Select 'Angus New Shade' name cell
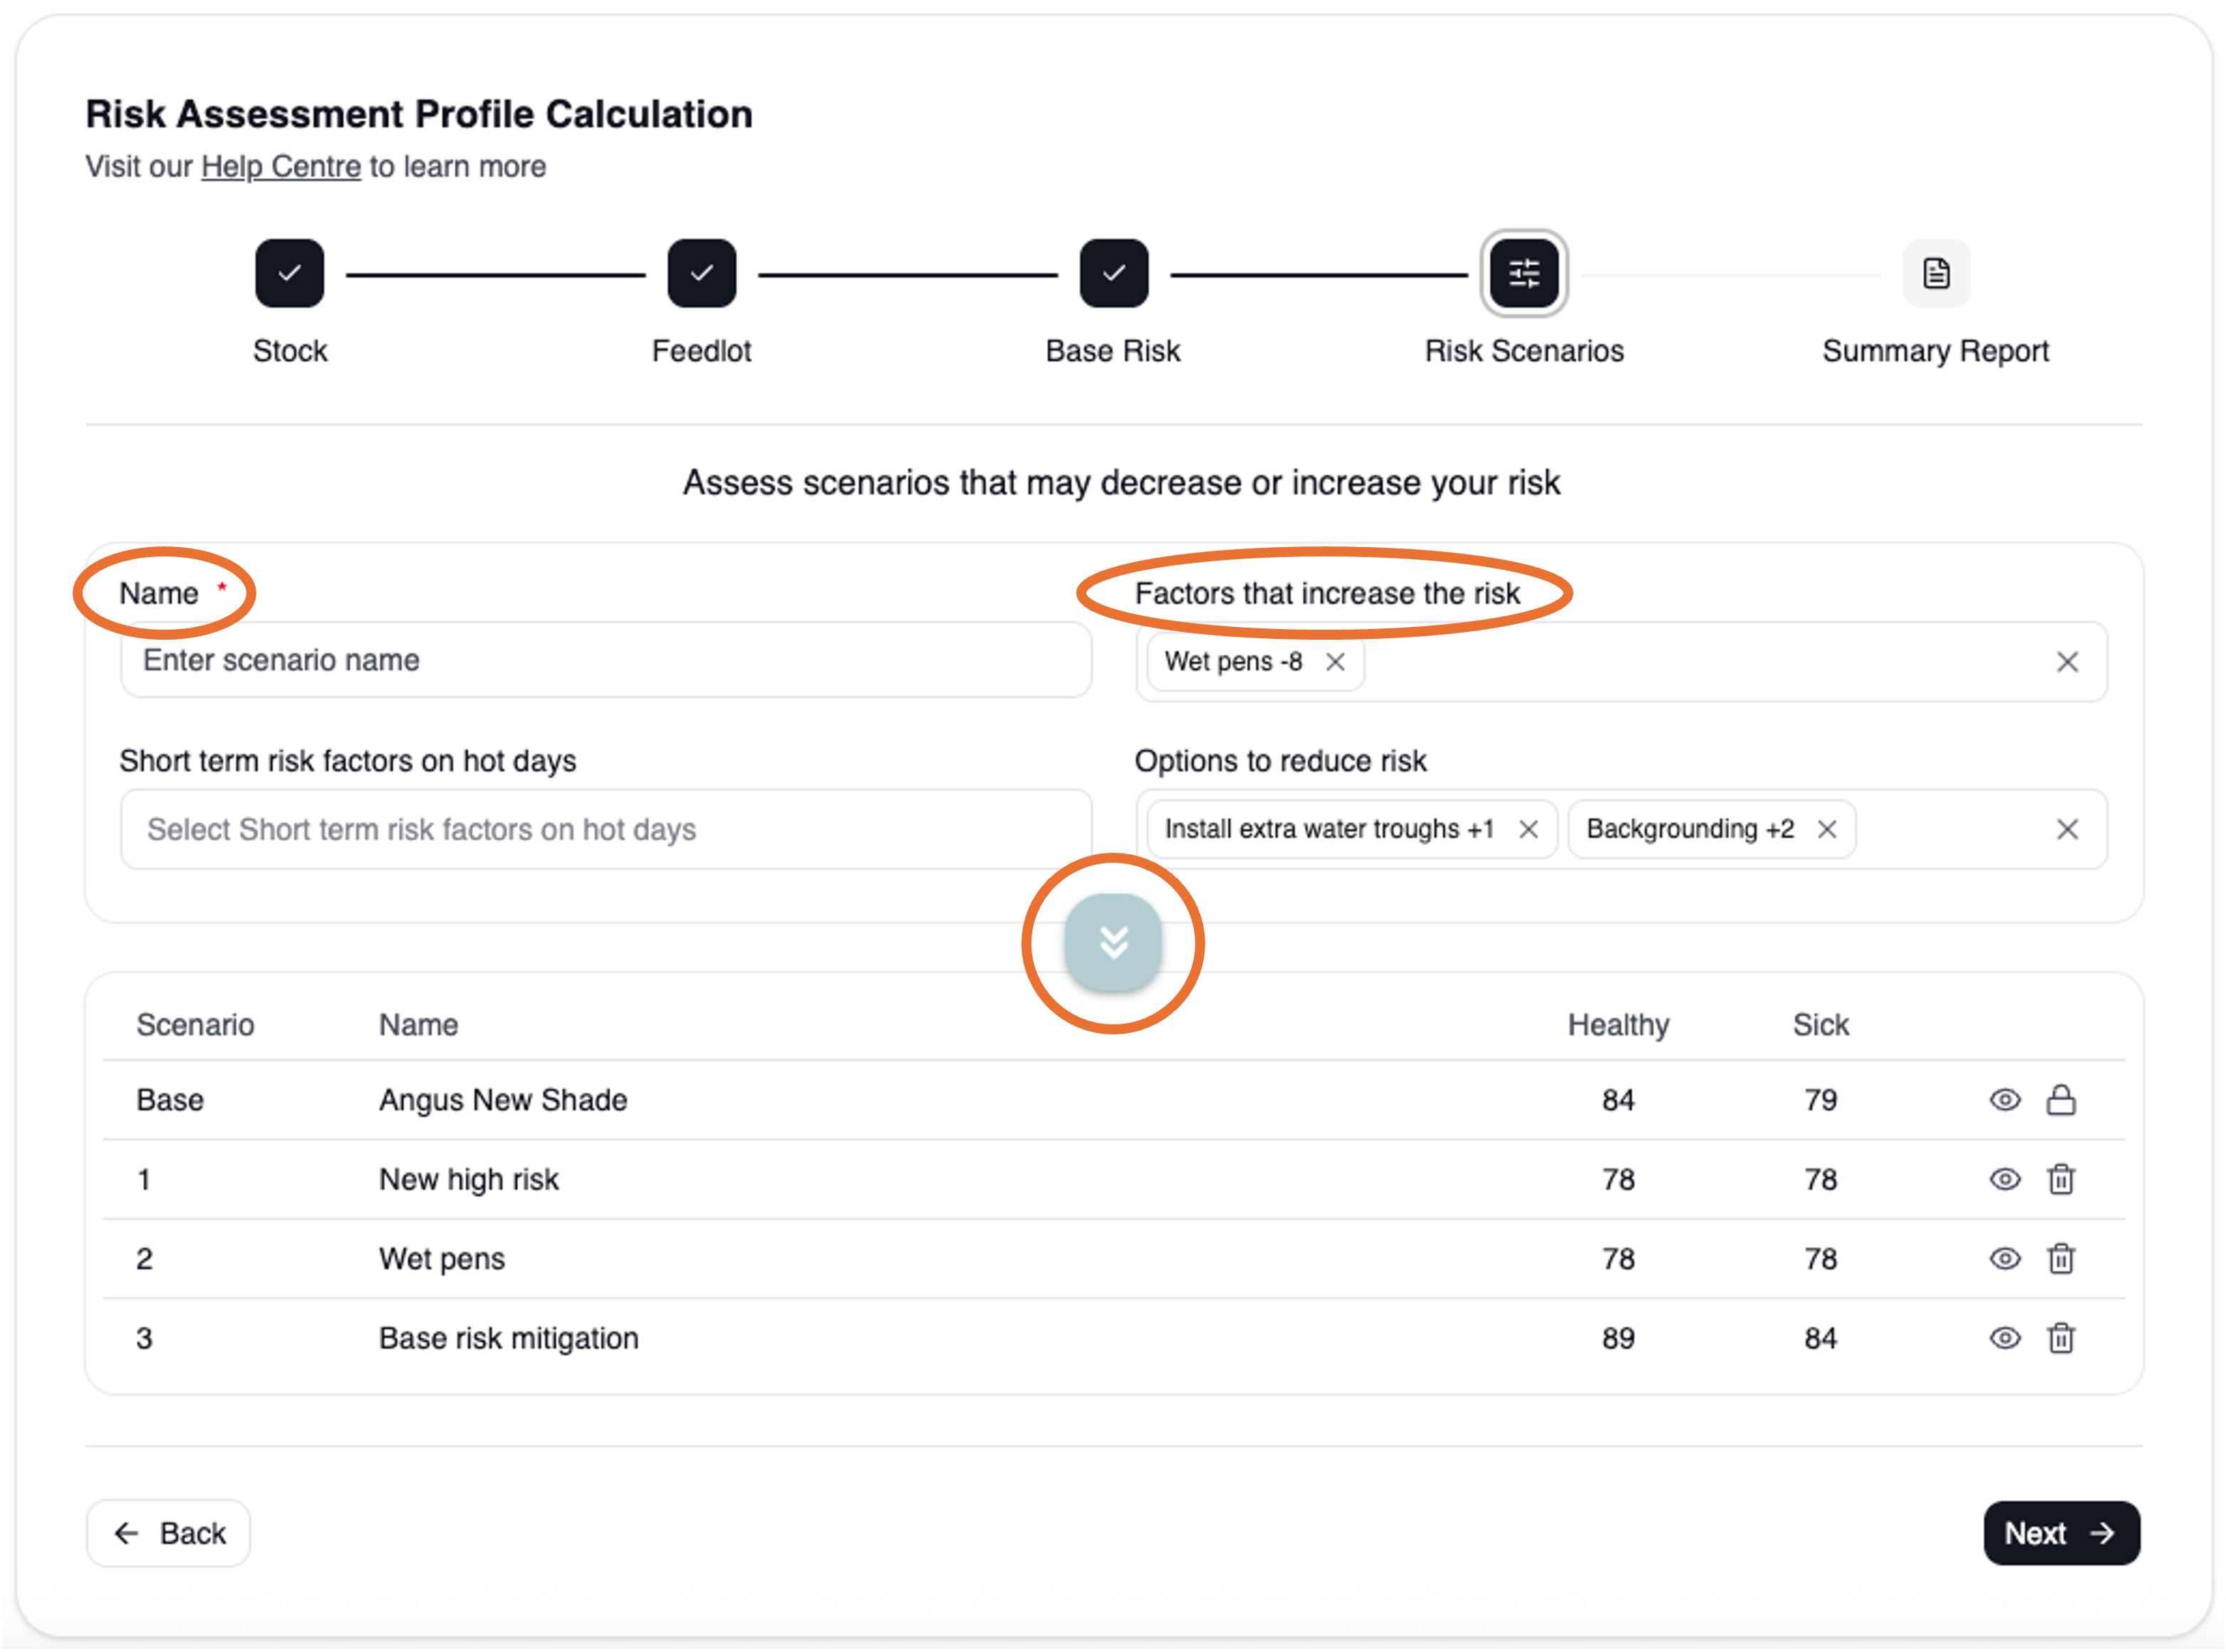This screenshot has width=2226, height=1652. coord(502,1100)
